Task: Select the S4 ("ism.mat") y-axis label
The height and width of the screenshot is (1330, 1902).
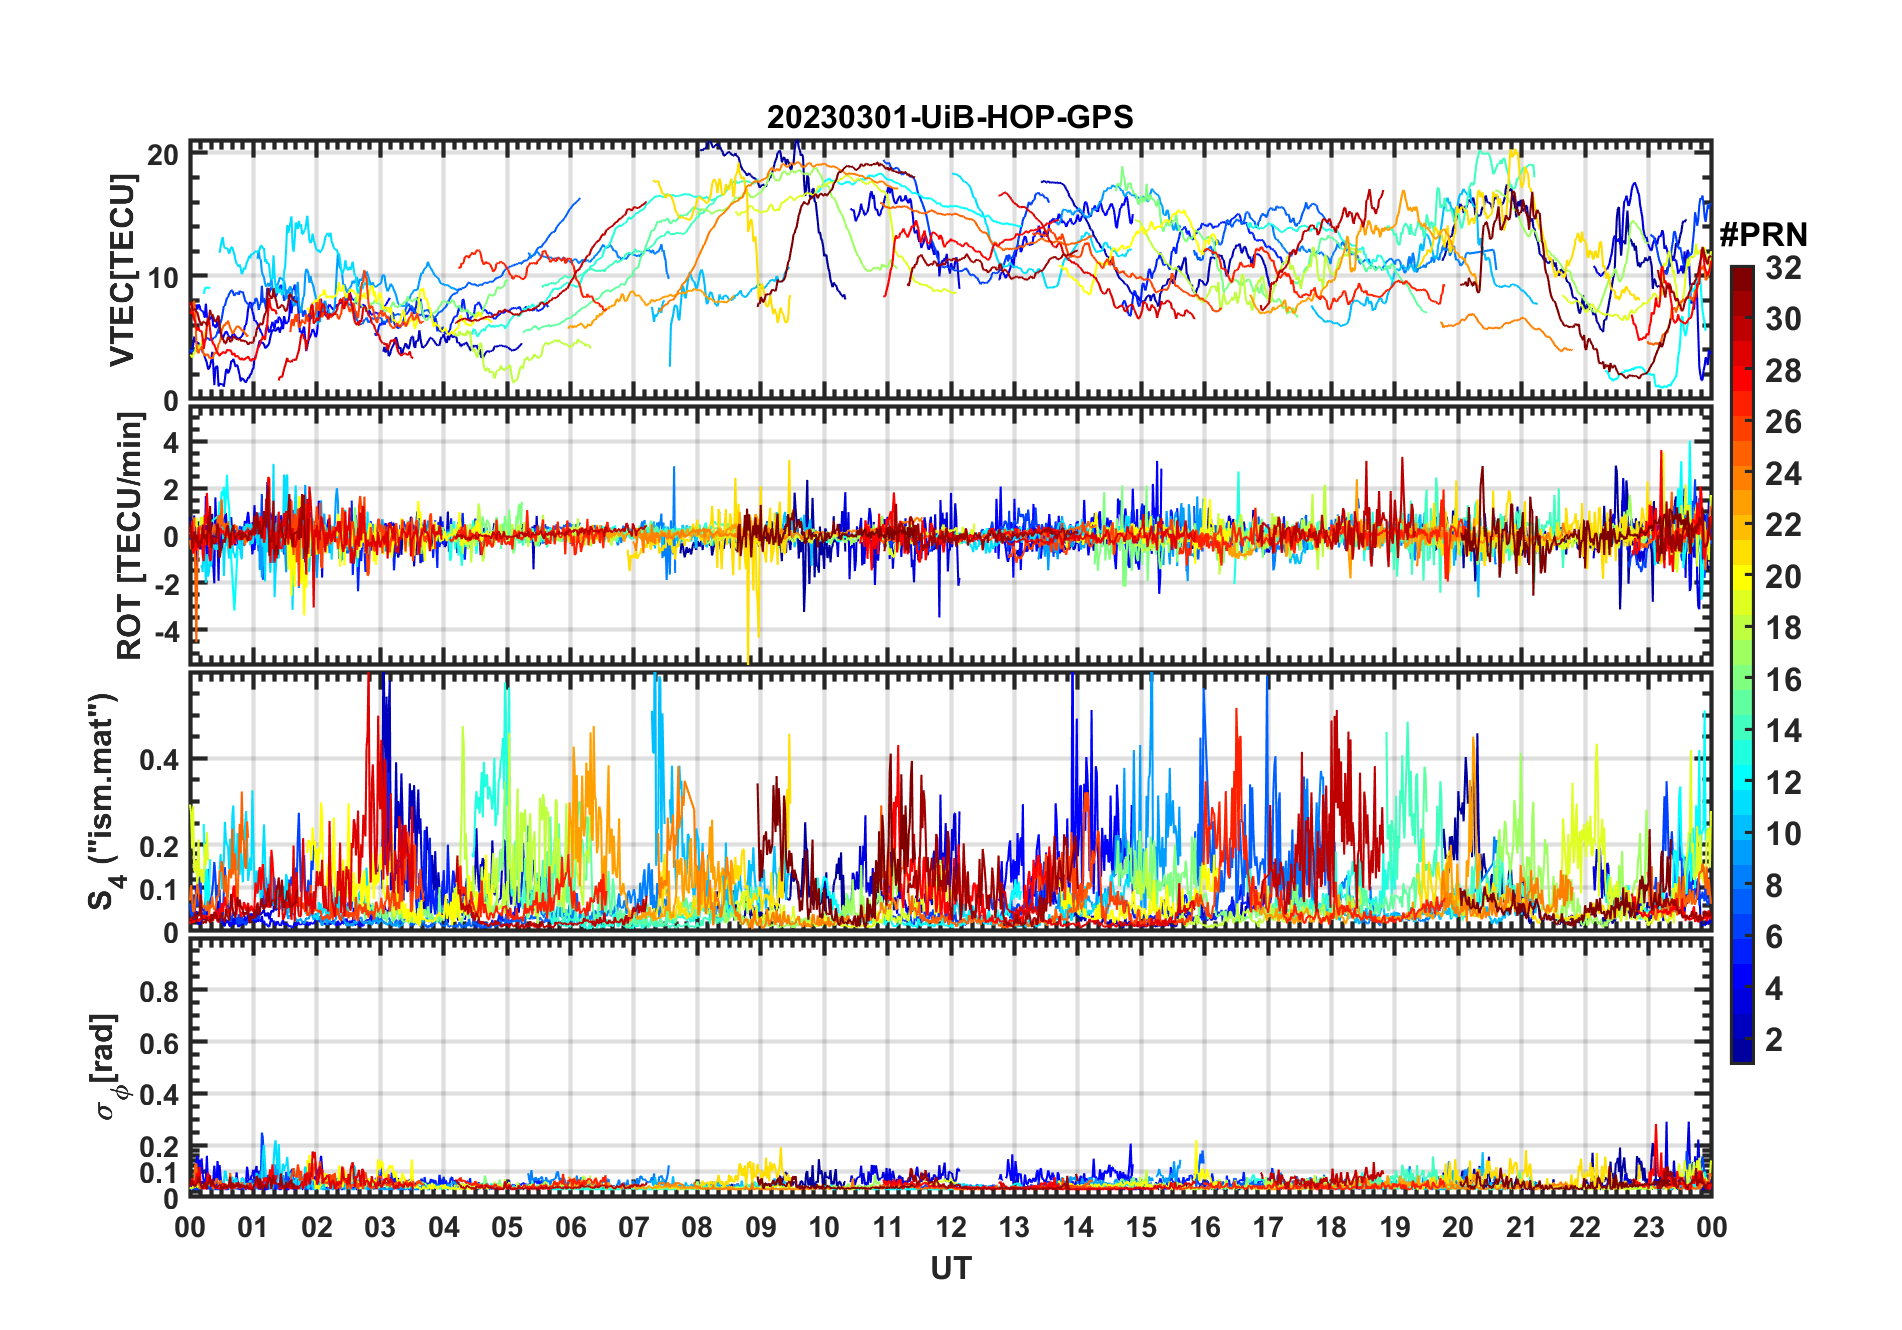Action: (x=106, y=801)
